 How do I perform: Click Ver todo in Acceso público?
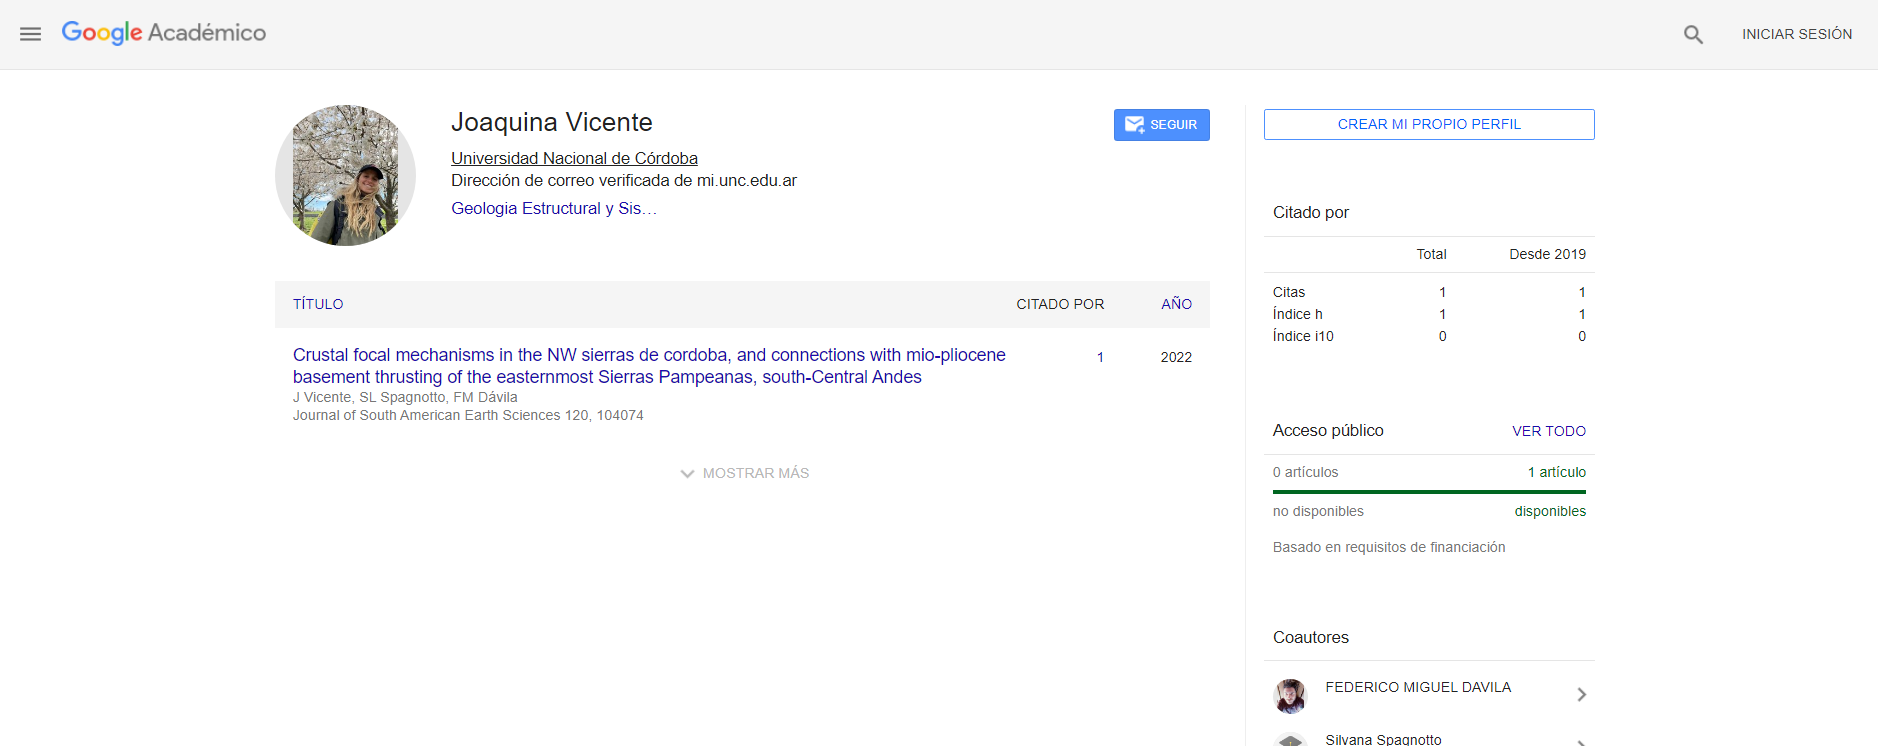coord(1548,431)
